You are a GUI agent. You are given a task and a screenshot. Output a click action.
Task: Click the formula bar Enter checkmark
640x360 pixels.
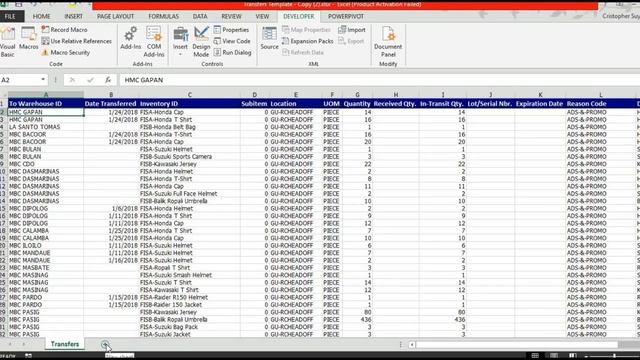tap(90, 80)
